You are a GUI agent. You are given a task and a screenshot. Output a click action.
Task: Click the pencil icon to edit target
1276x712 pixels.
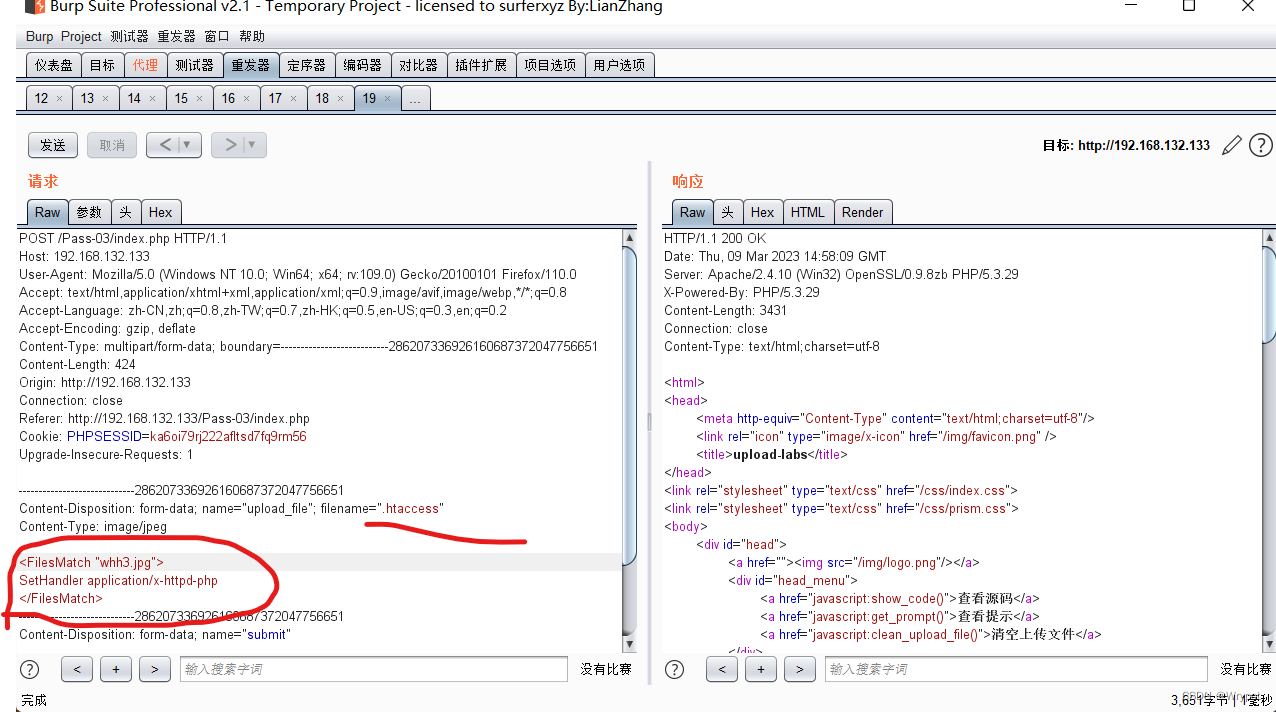point(1231,145)
